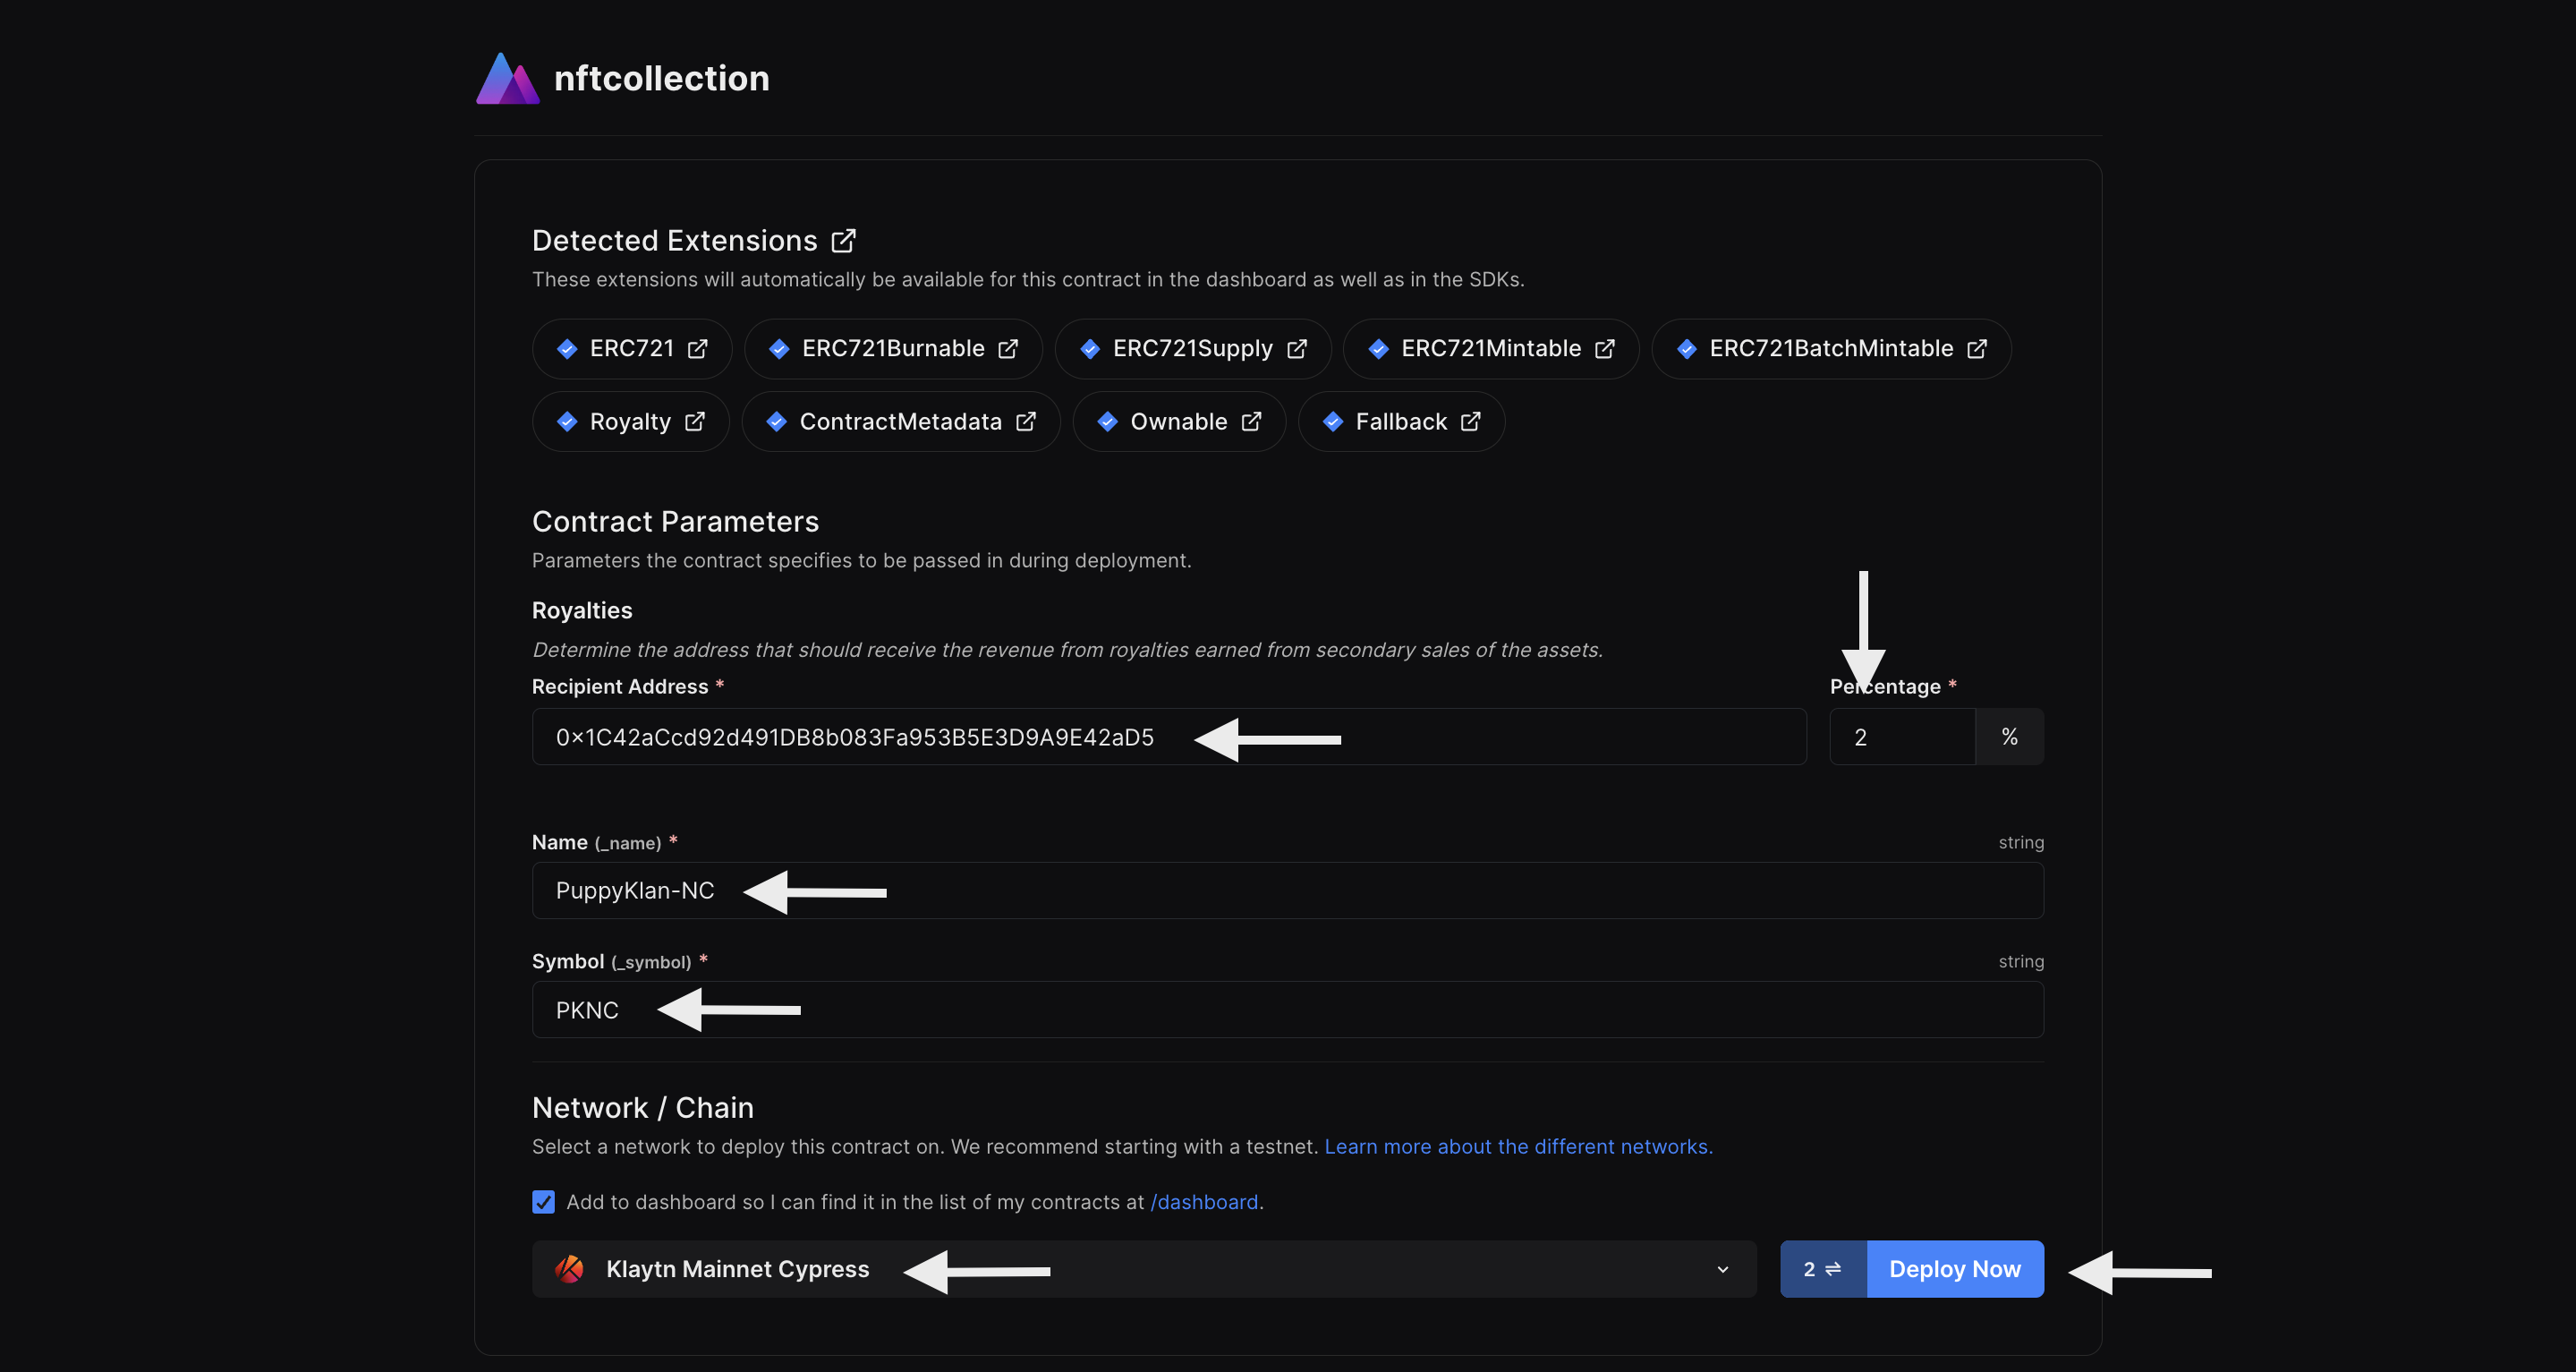Open ERC721Mintable external link icon
This screenshot has height=1372, width=2576.
point(1604,349)
